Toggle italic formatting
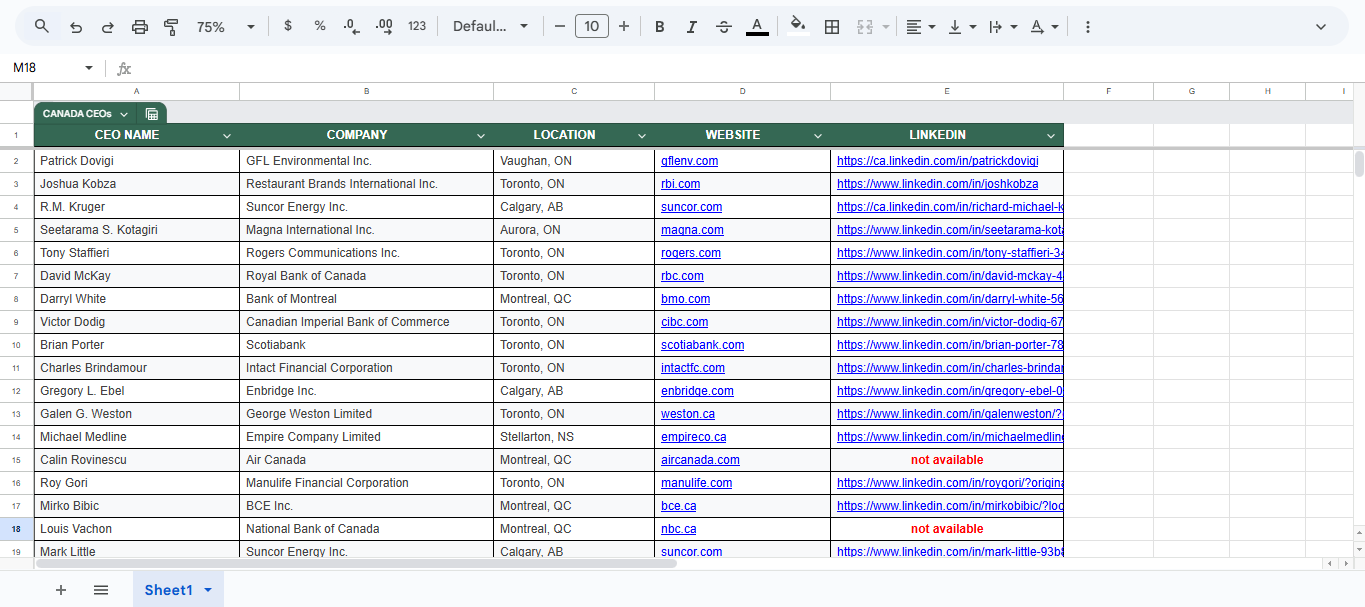The image size is (1365, 607). click(x=691, y=27)
